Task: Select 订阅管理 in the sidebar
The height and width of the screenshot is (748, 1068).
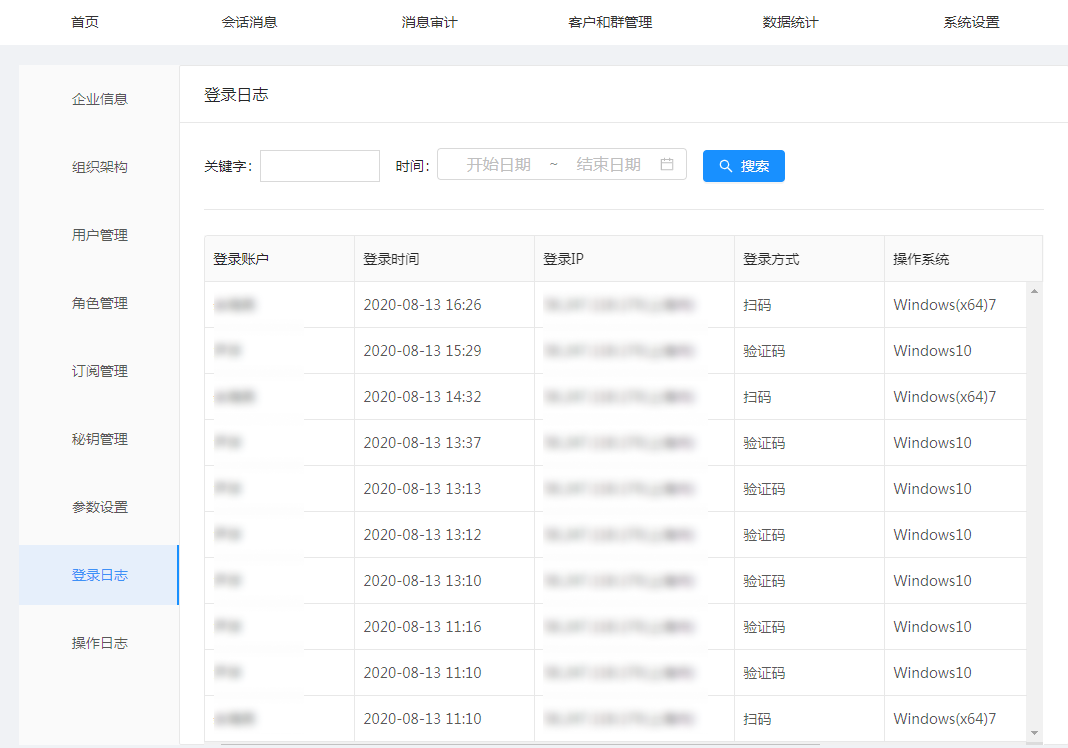Action: click(100, 371)
